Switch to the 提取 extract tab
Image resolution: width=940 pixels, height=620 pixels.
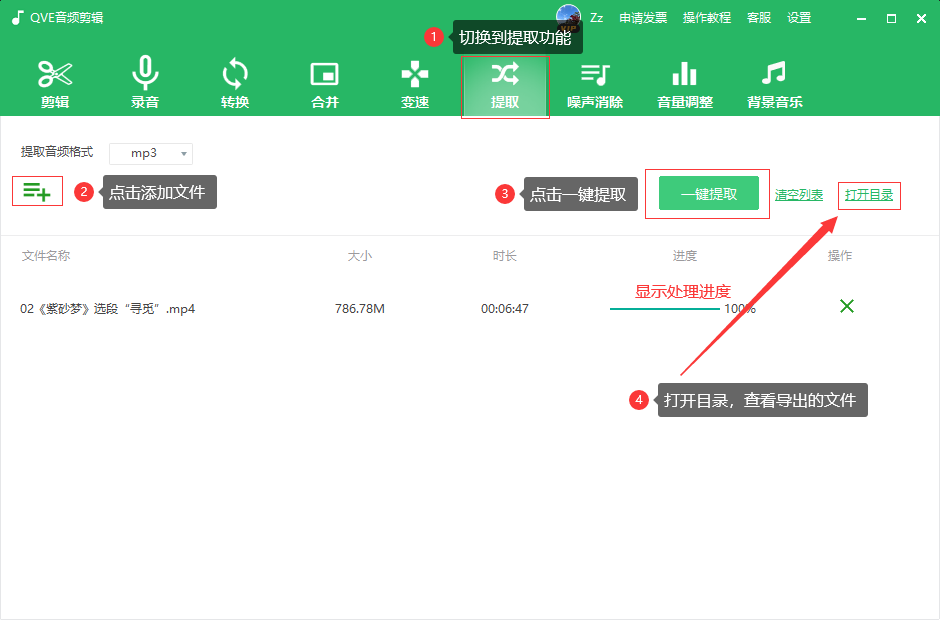[x=504, y=85]
